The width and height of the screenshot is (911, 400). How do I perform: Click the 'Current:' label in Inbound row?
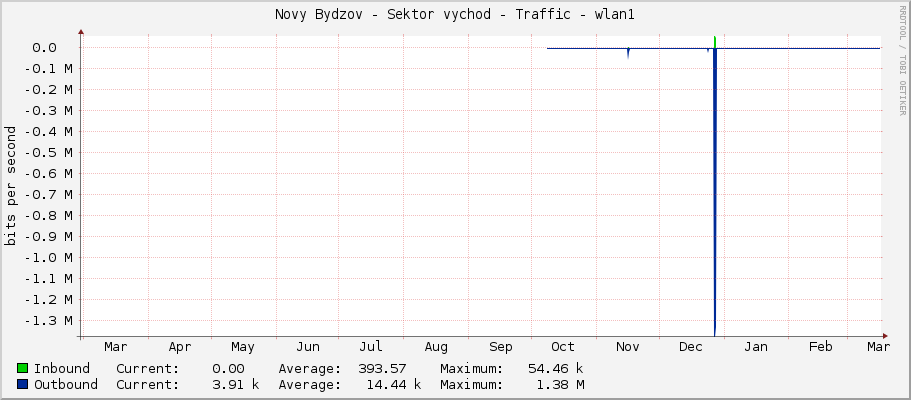[x=148, y=369]
